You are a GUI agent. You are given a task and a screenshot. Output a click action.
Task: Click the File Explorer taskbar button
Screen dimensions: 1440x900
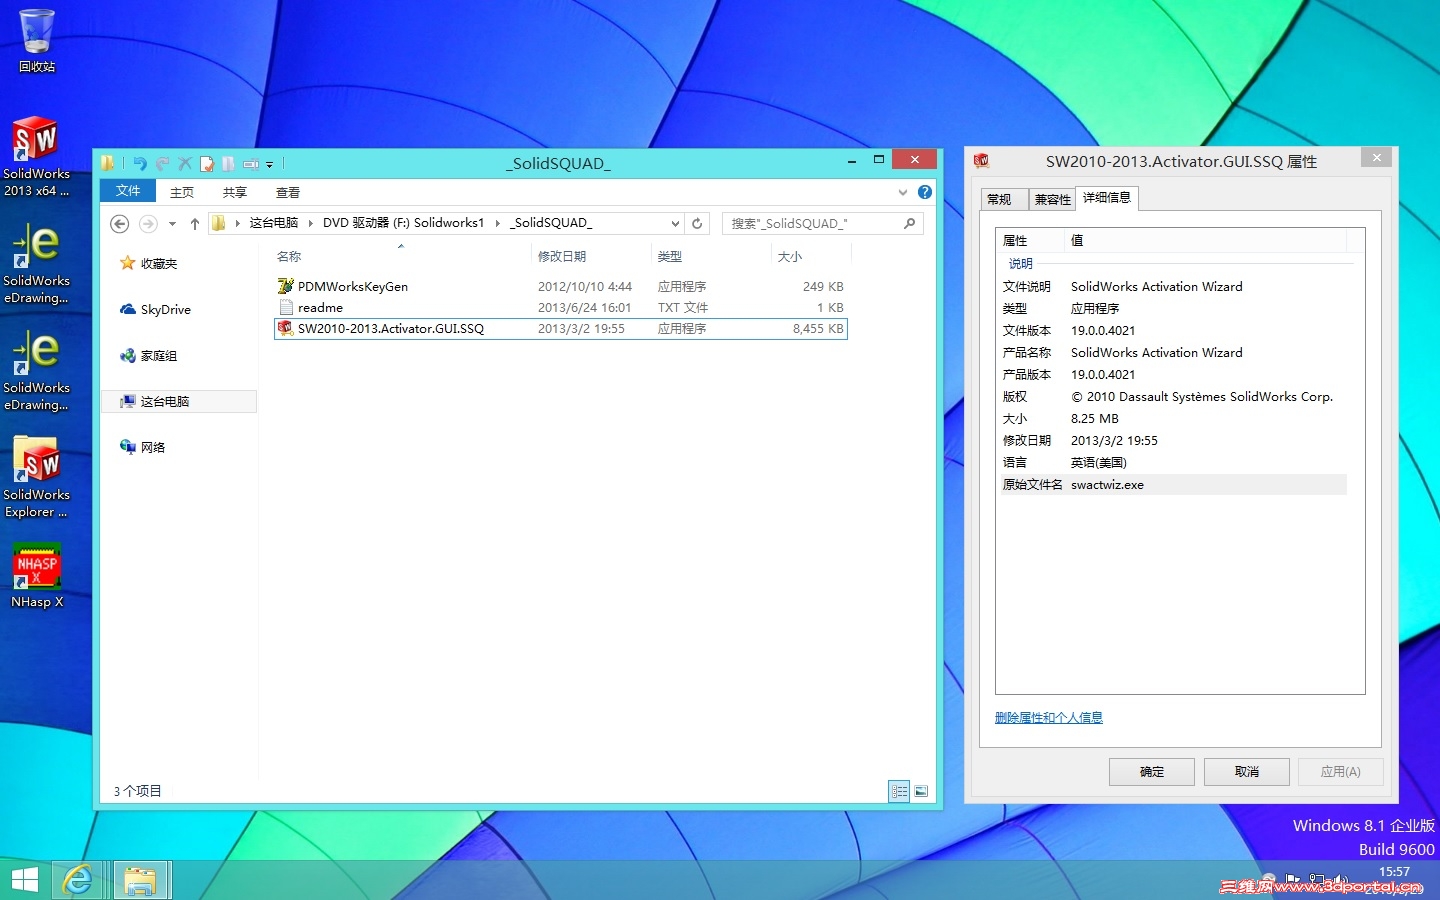coord(141,880)
